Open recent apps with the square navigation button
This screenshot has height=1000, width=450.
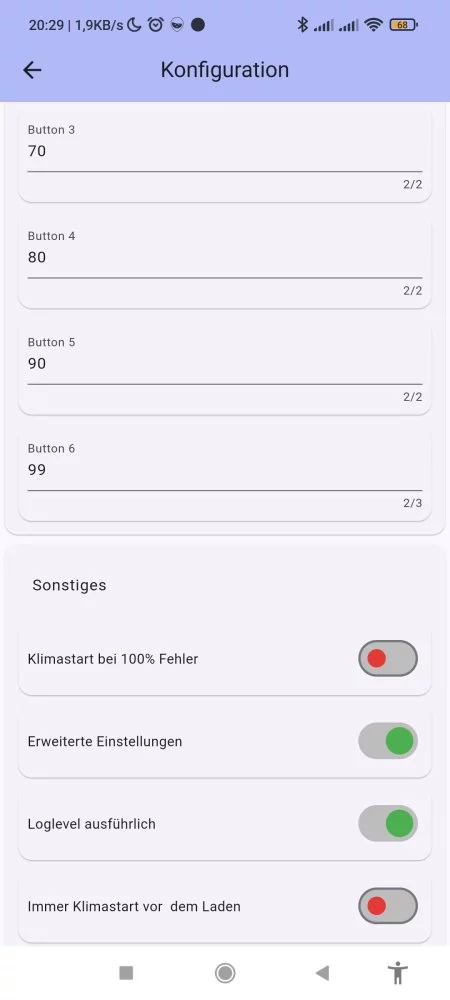click(x=126, y=973)
